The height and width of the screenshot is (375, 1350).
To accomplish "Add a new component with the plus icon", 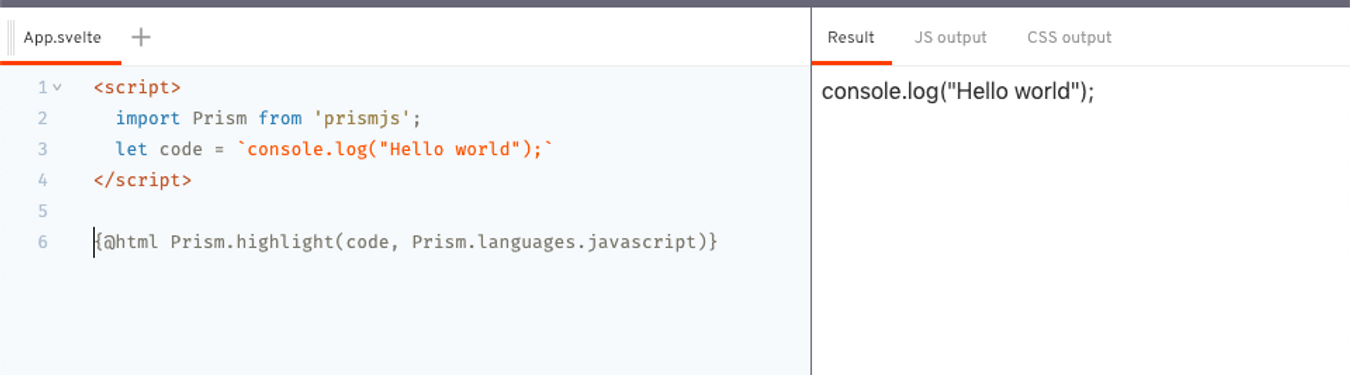I will pyautogui.click(x=142, y=37).
